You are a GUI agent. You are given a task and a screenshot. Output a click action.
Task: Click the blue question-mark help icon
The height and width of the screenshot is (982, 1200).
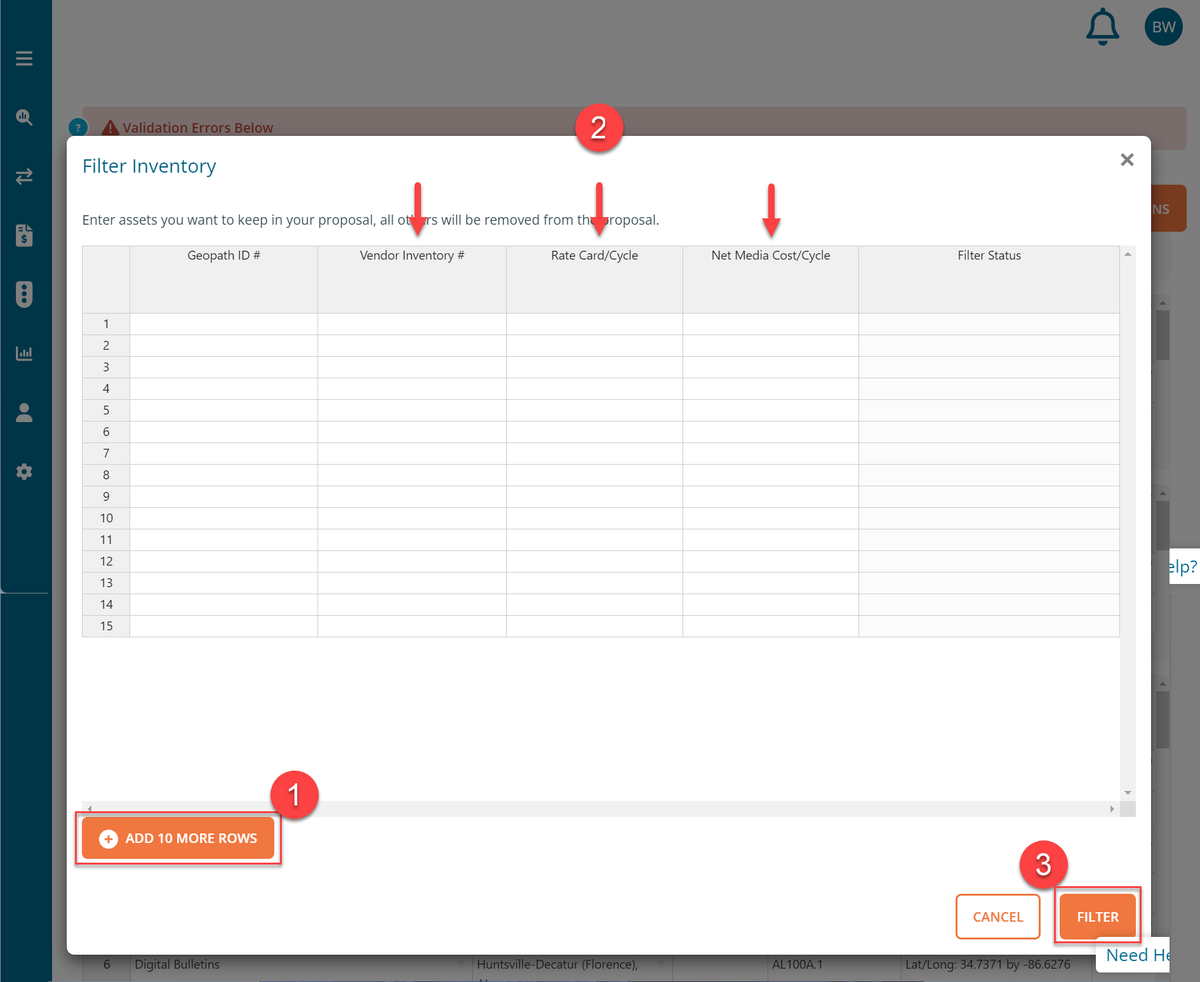(78, 127)
